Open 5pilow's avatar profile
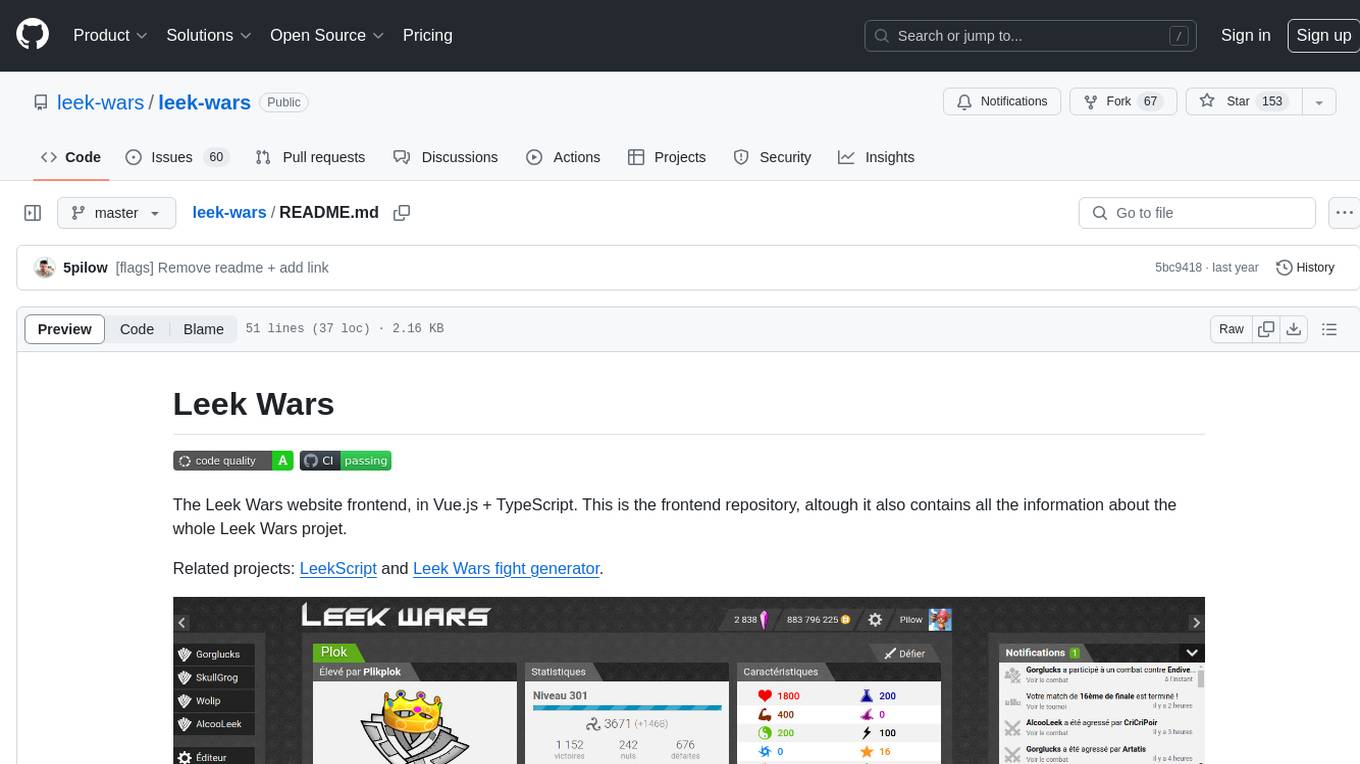 [x=44, y=268]
